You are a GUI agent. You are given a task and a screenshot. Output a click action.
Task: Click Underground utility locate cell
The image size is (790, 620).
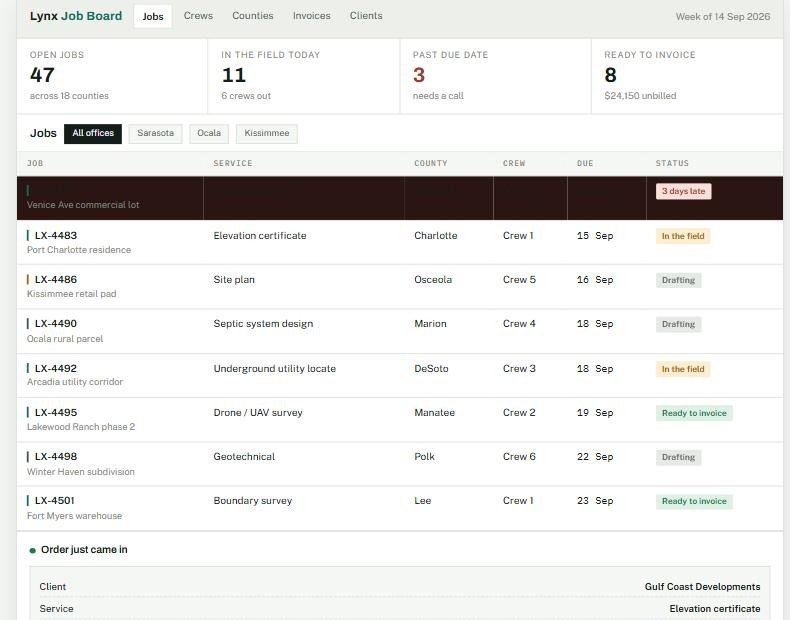pyautogui.click(x=275, y=369)
